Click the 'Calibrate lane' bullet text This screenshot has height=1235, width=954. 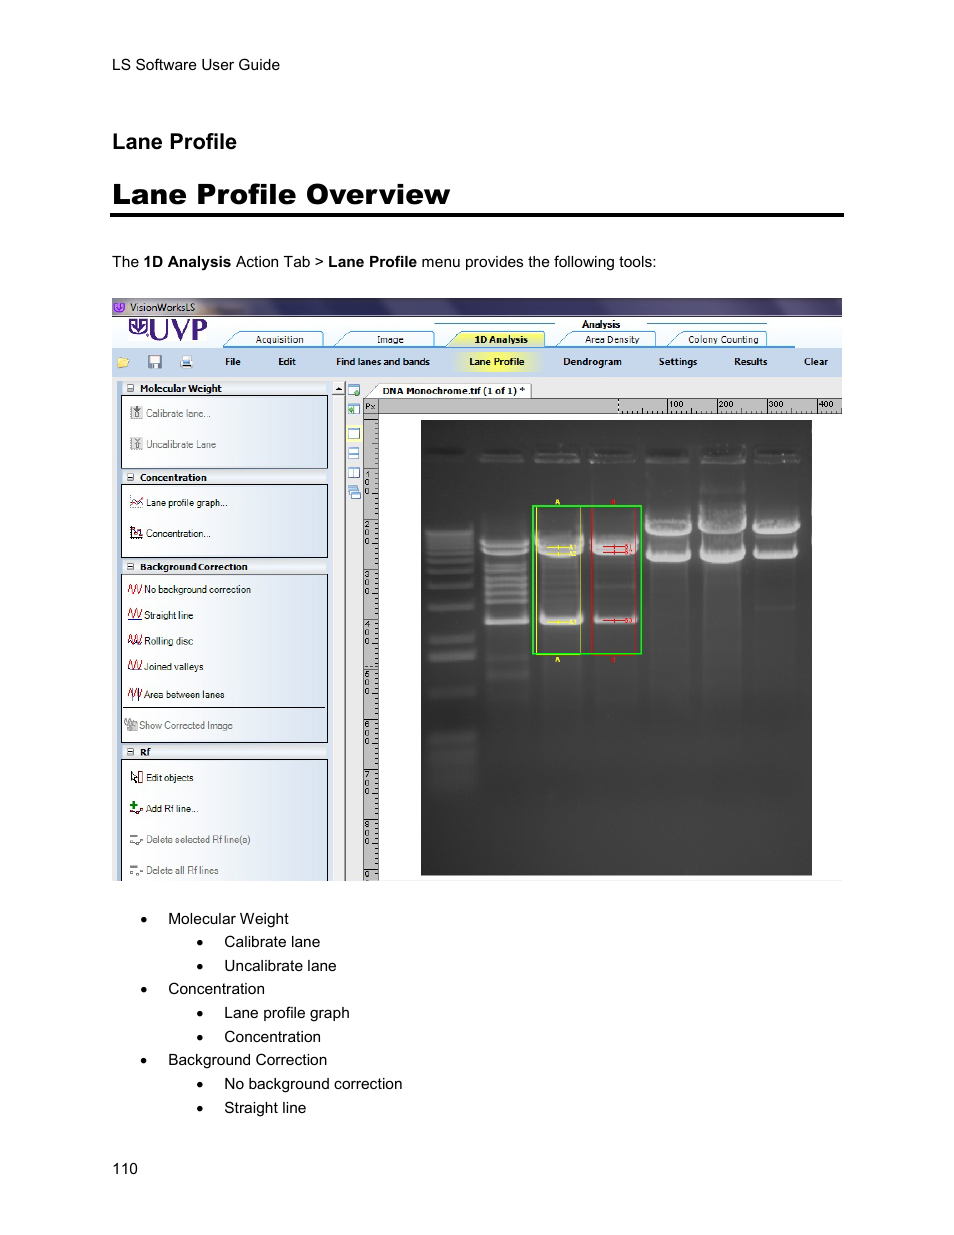click(x=272, y=942)
